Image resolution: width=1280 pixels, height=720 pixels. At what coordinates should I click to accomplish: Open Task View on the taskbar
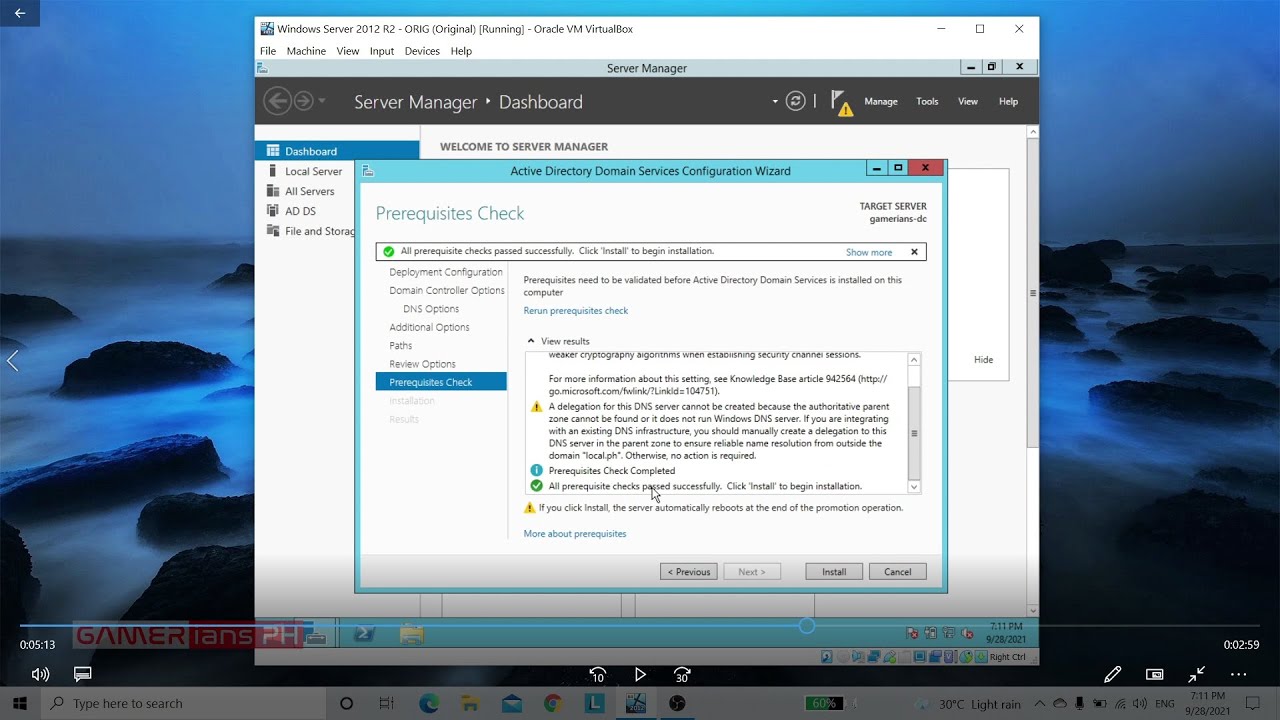tap(386, 703)
